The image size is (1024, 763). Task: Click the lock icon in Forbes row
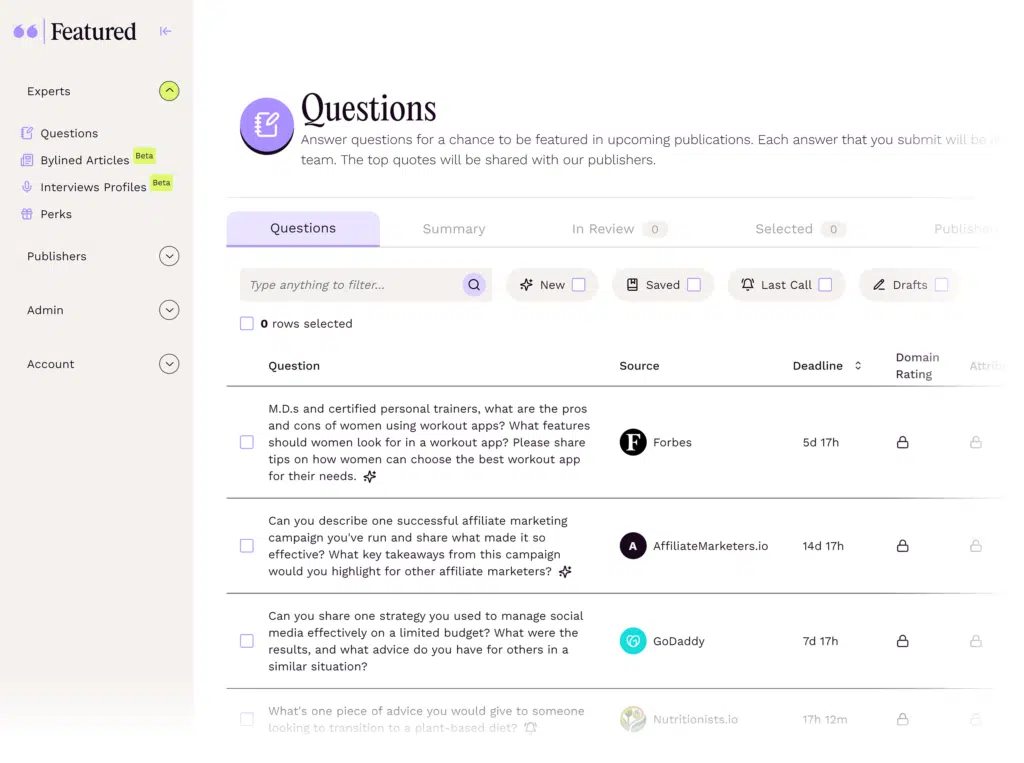(902, 442)
